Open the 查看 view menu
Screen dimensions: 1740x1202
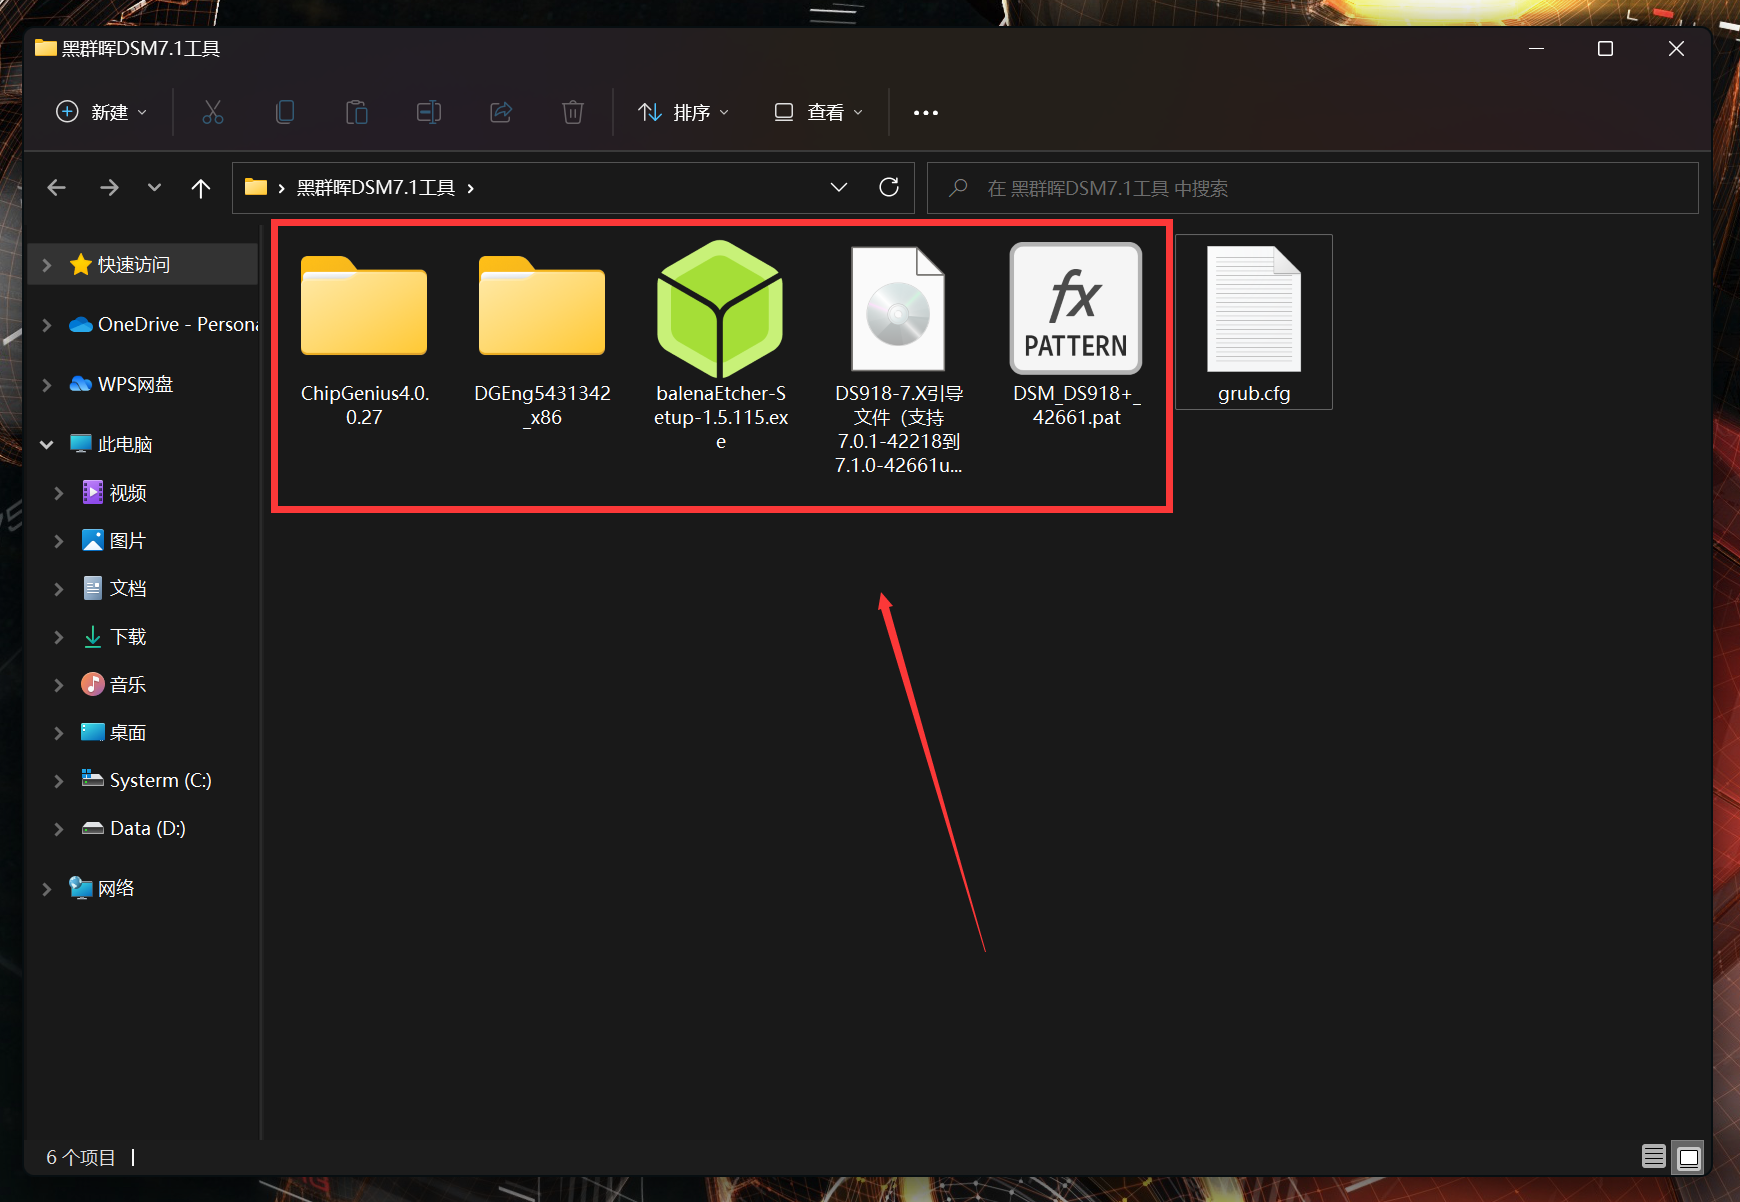pyautogui.click(x=818, y=112)
